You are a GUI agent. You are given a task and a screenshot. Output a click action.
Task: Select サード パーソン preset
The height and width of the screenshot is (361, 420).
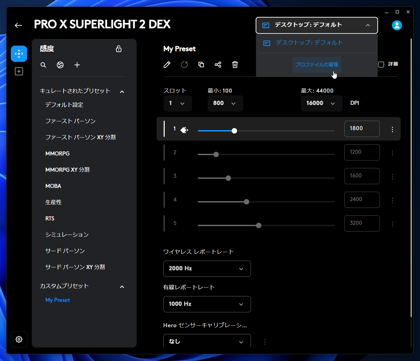tap(65, 251)
